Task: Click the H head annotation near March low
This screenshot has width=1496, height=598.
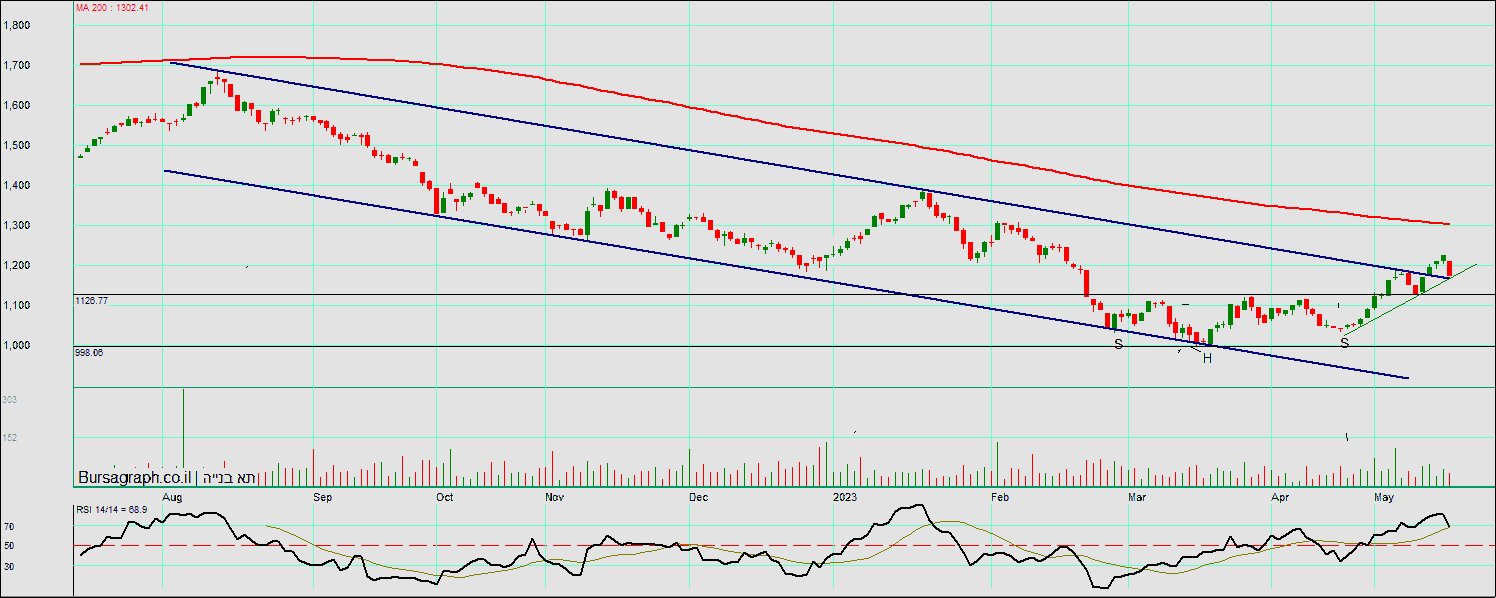Action: [1207, 358]
